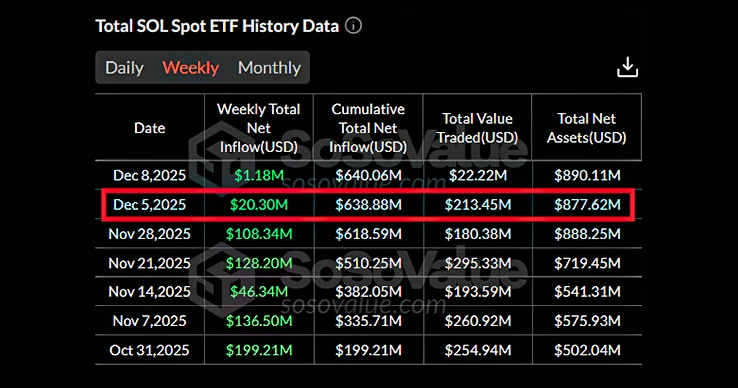Click the $1.18M weekly inflow value

click(x=259, y=175)
